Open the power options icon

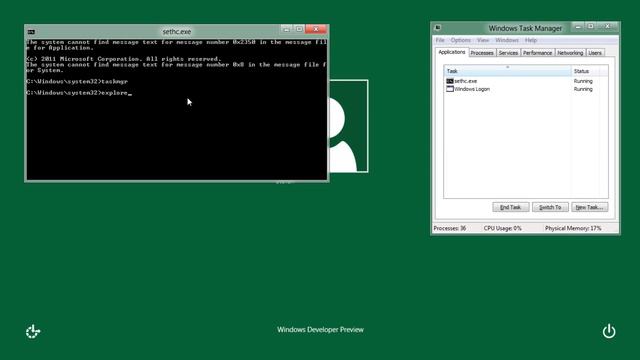tap(609, 331)
